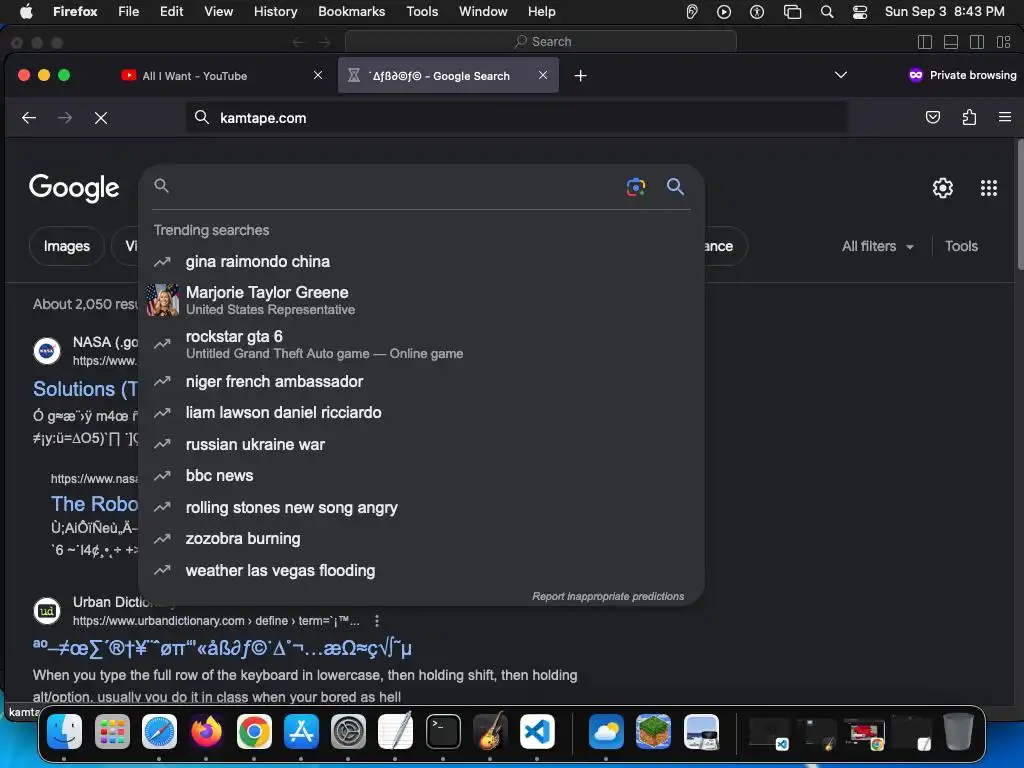Open System Settings from the dock

[348, 731]
